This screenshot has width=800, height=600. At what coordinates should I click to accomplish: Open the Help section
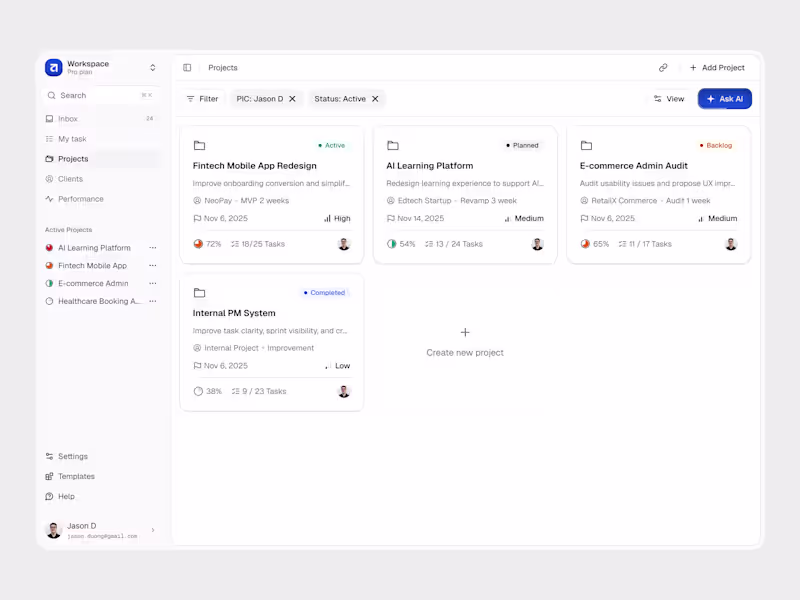tap(66, 496)
